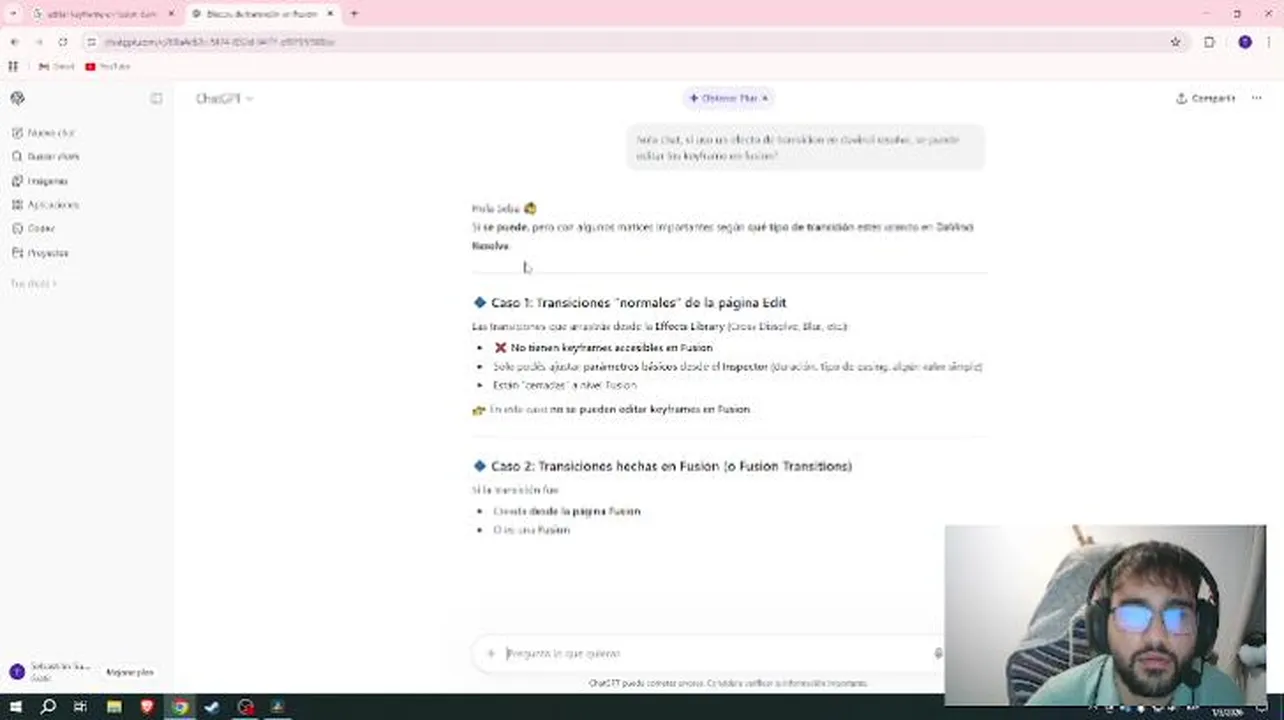Open the browser three-dot menu

pos(1271,42)
